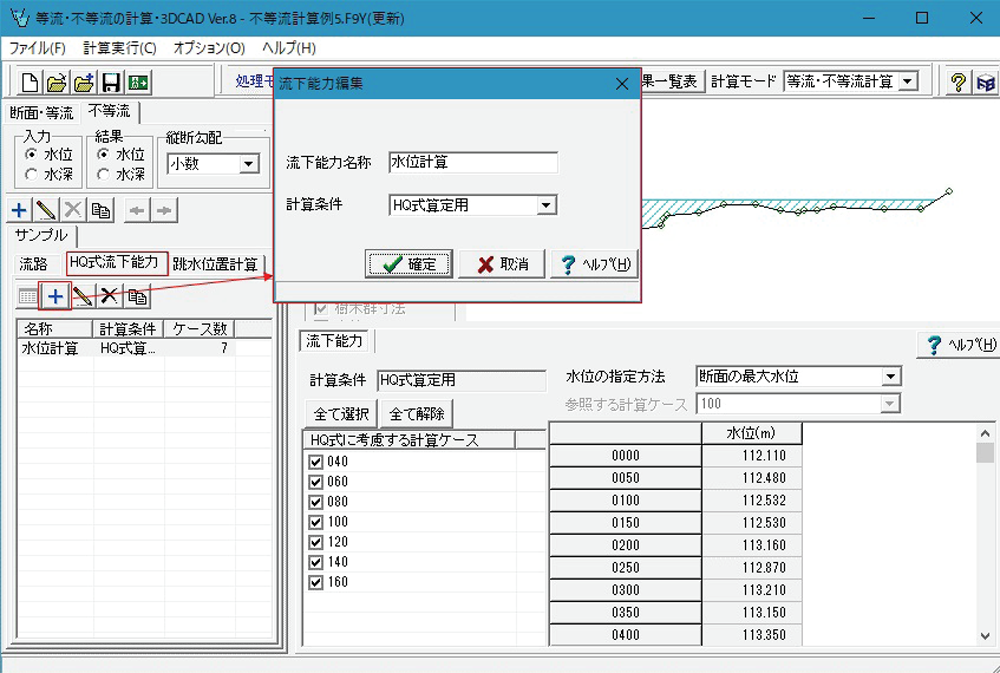The height and width of the screenshot is (673, 1000).
Task: Click the 計算条件 field in lower panel
Action: click(461, 380)
